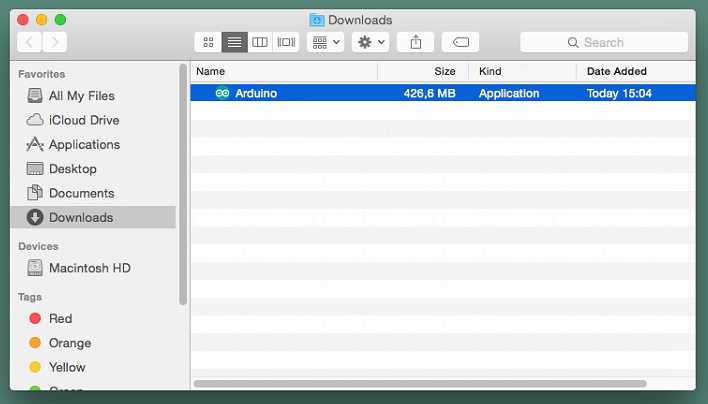Switch to icon view in toolbar
This screenshot has width=708, height=404.
tap(208, 42)
